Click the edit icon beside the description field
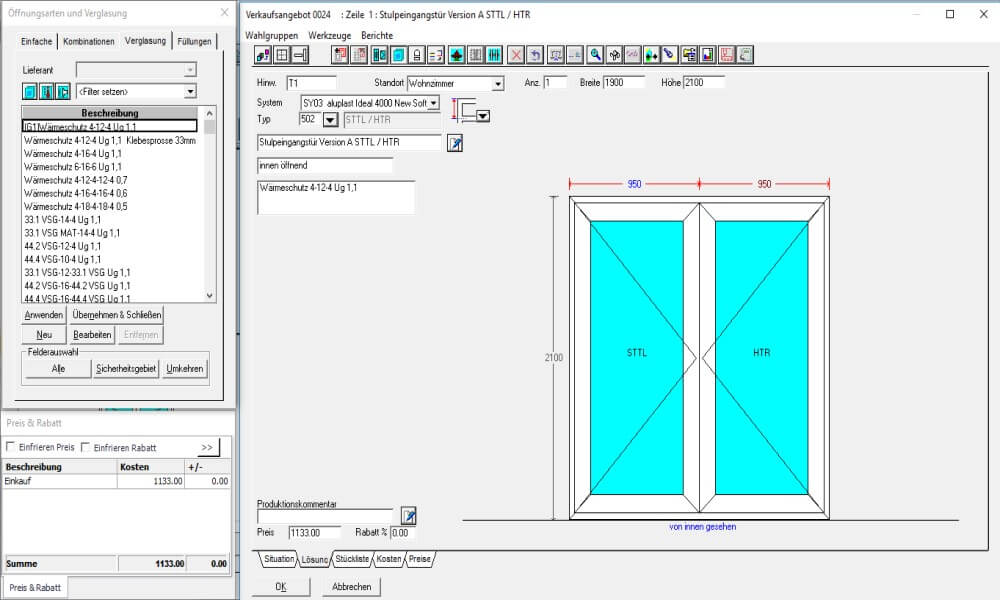The width and height of the screenshot is (1000, 600). 455,143
